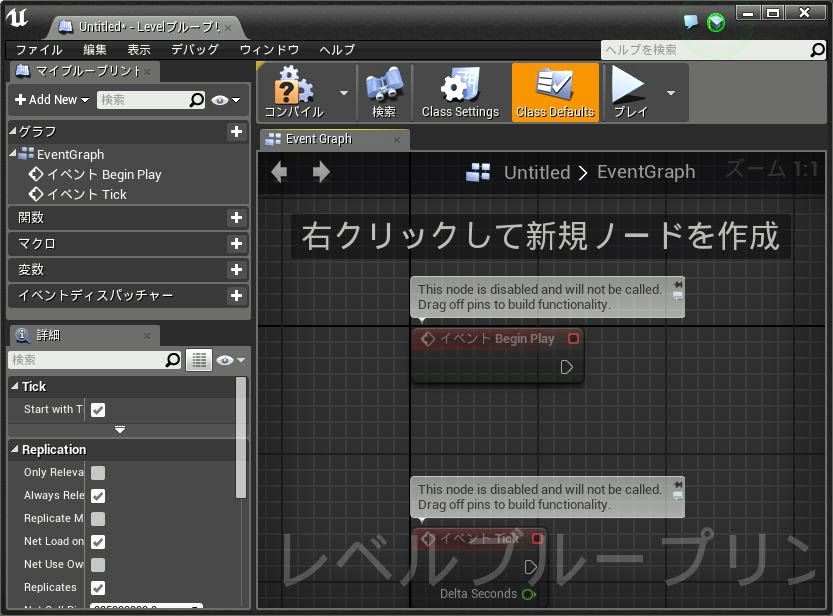Click the Search binoculars toolbar icon
Screen dimensions: 833x616
coord(383,92)
